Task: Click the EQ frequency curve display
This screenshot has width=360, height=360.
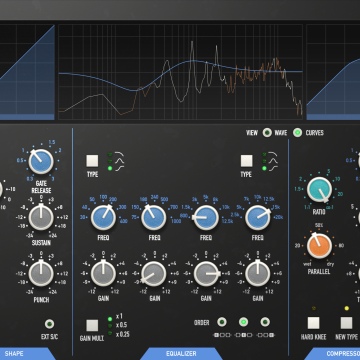Action: point(181,72)
